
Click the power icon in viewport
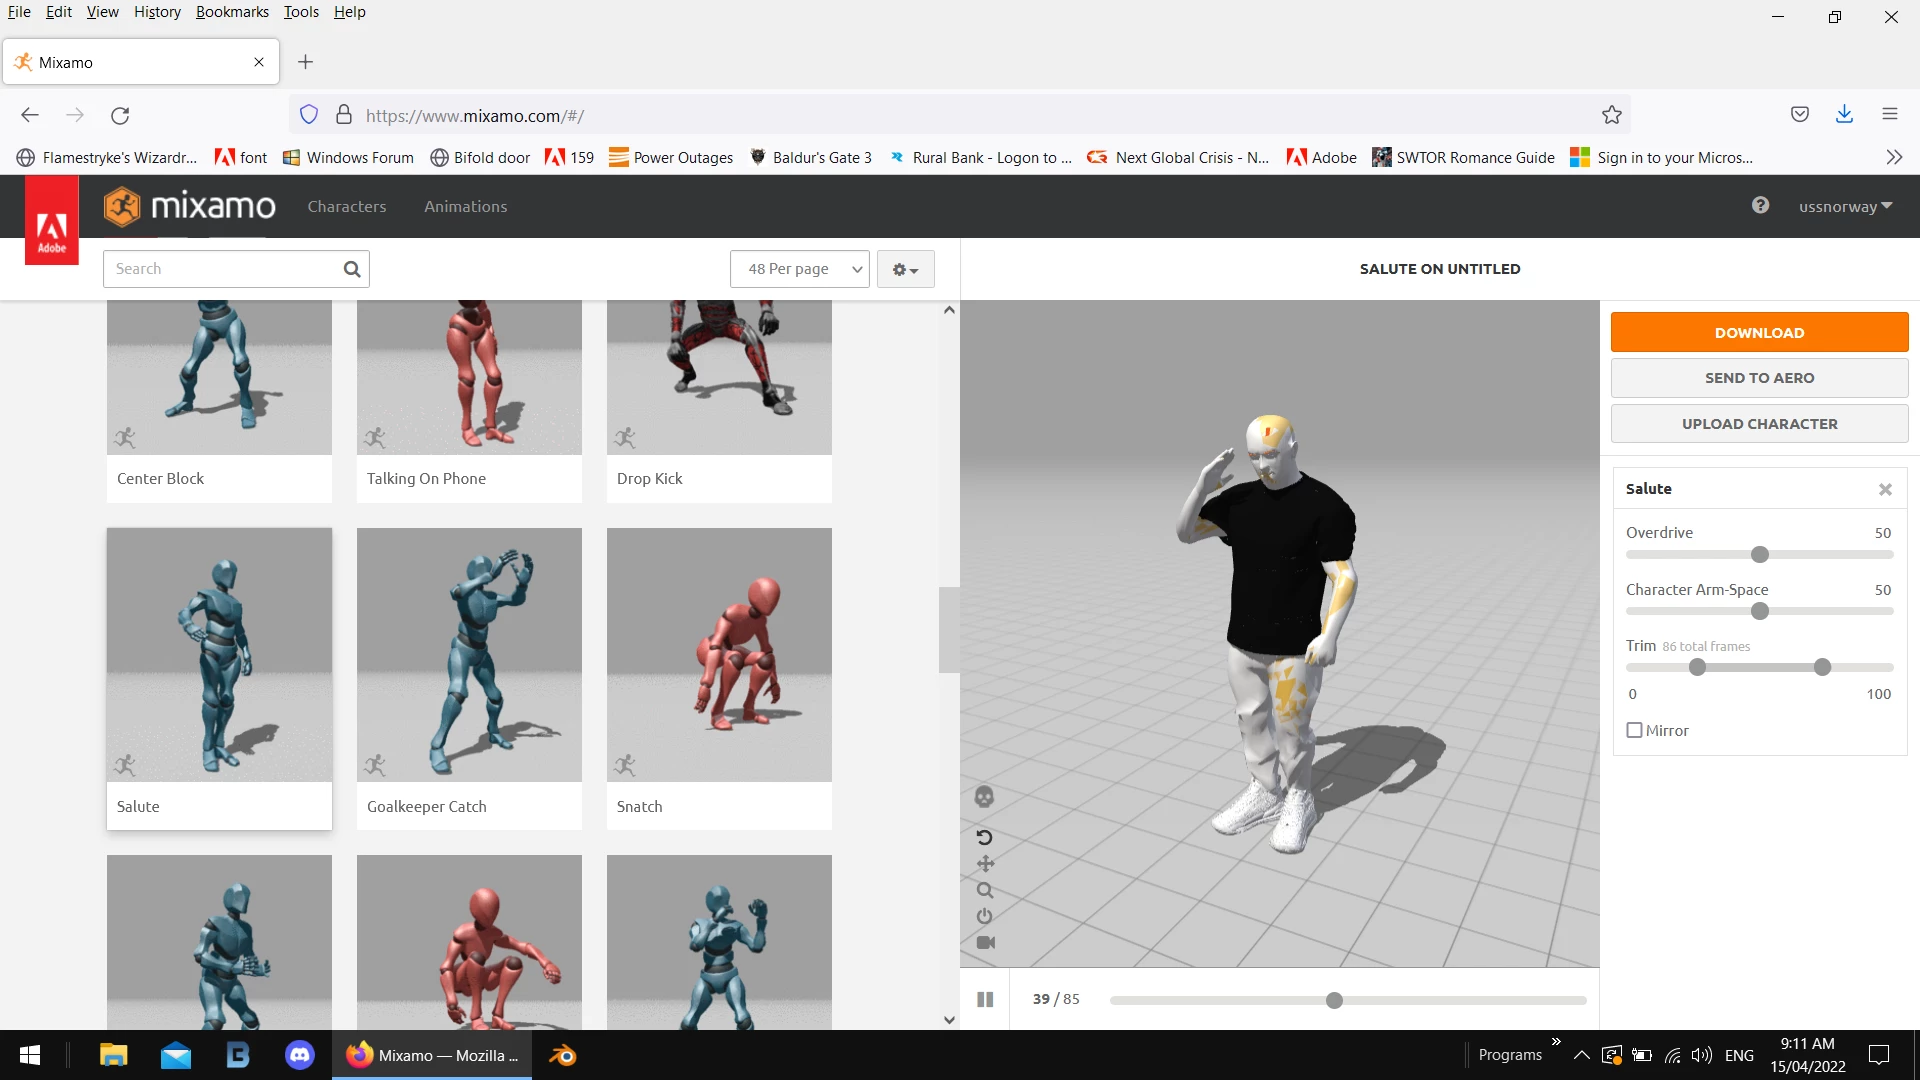[985, 916]
